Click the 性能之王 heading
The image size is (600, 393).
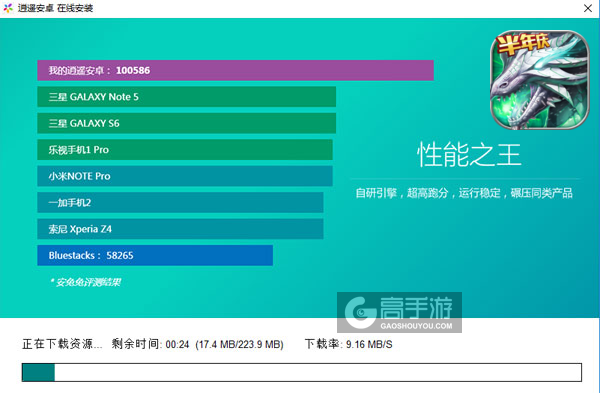click(x=469, y=155)
